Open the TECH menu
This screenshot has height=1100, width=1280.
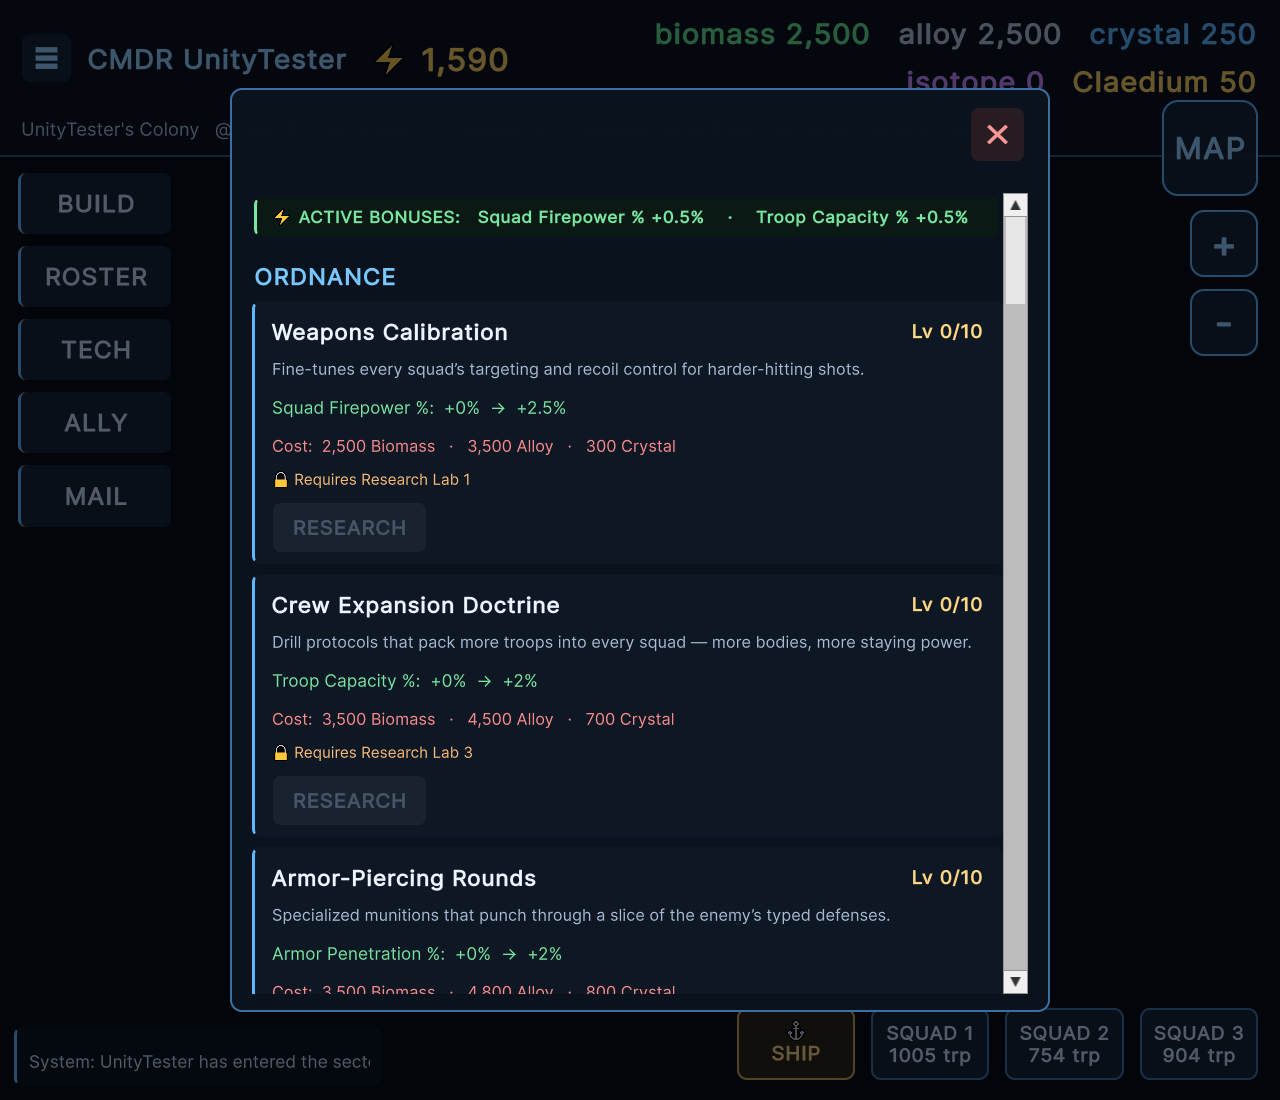[x=95, y=350]
